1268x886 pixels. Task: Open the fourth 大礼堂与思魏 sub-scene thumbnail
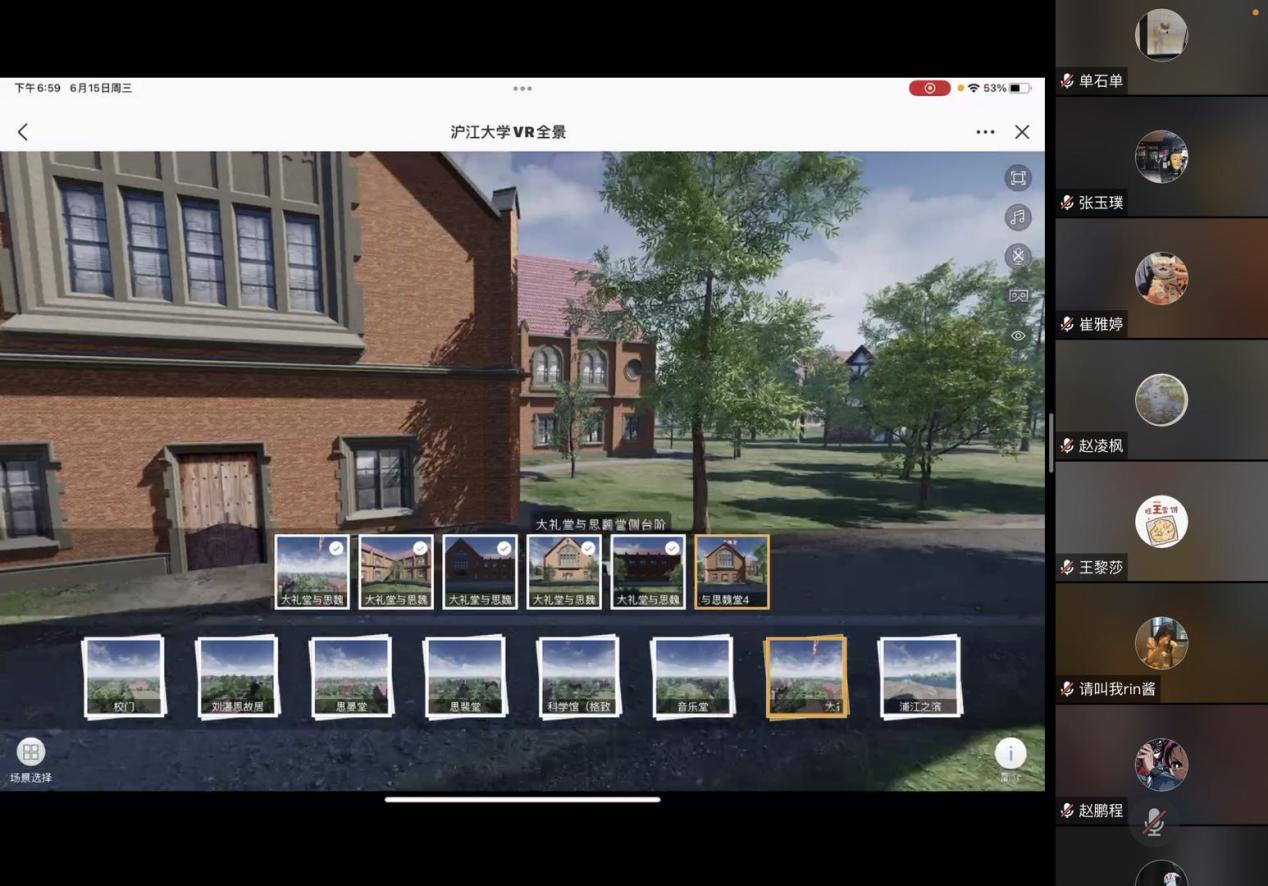[564, 572]
